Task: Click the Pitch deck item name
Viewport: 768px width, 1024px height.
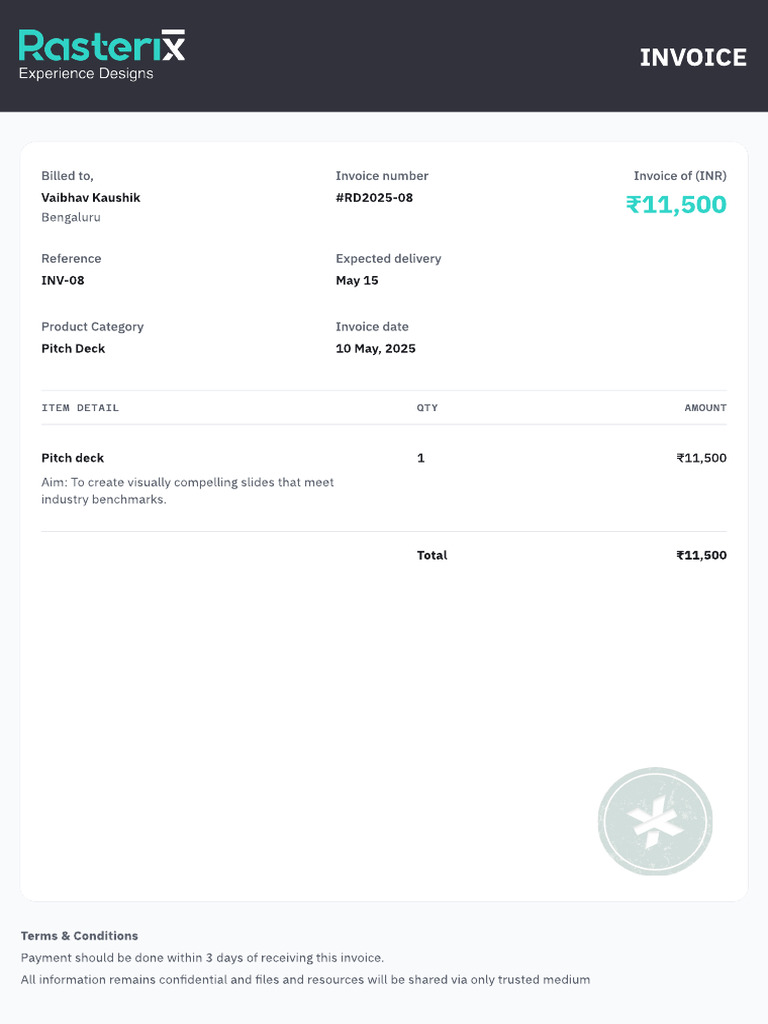Action: [x=73, y=458]
